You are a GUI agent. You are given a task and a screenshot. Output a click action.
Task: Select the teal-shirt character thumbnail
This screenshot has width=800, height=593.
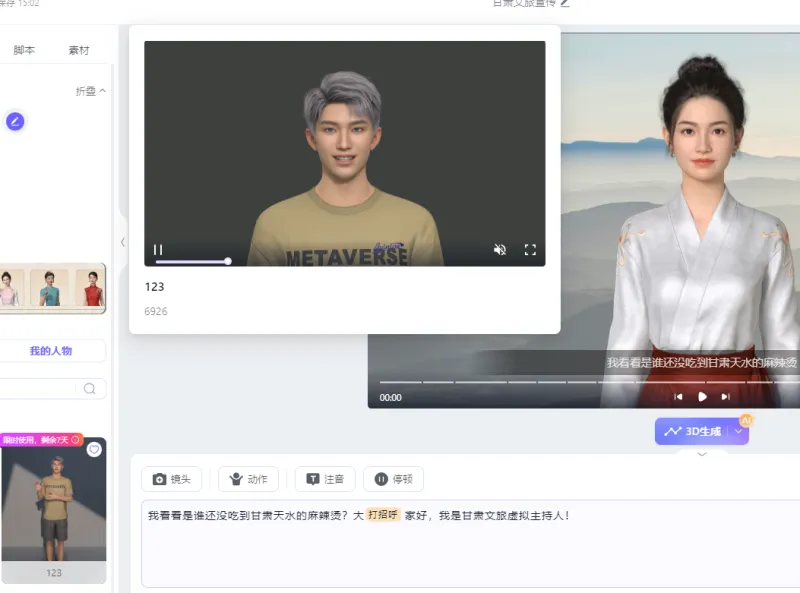coord(49,288)
